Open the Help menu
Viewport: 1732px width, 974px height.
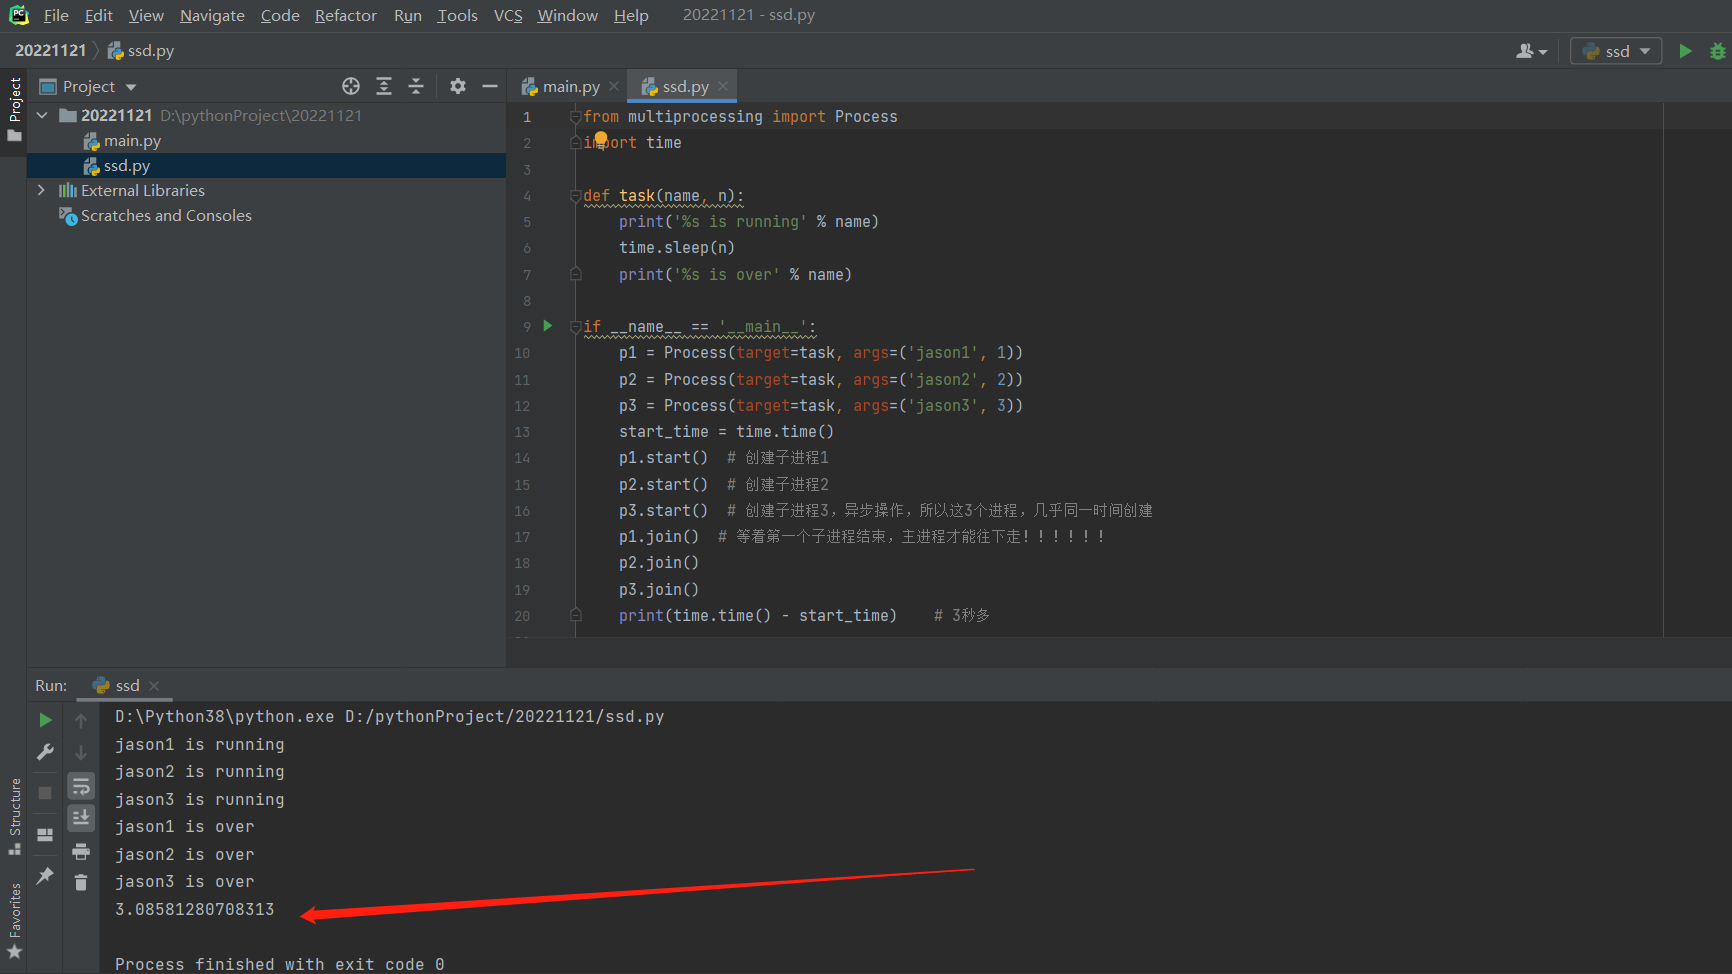click(x=631, y=16)
